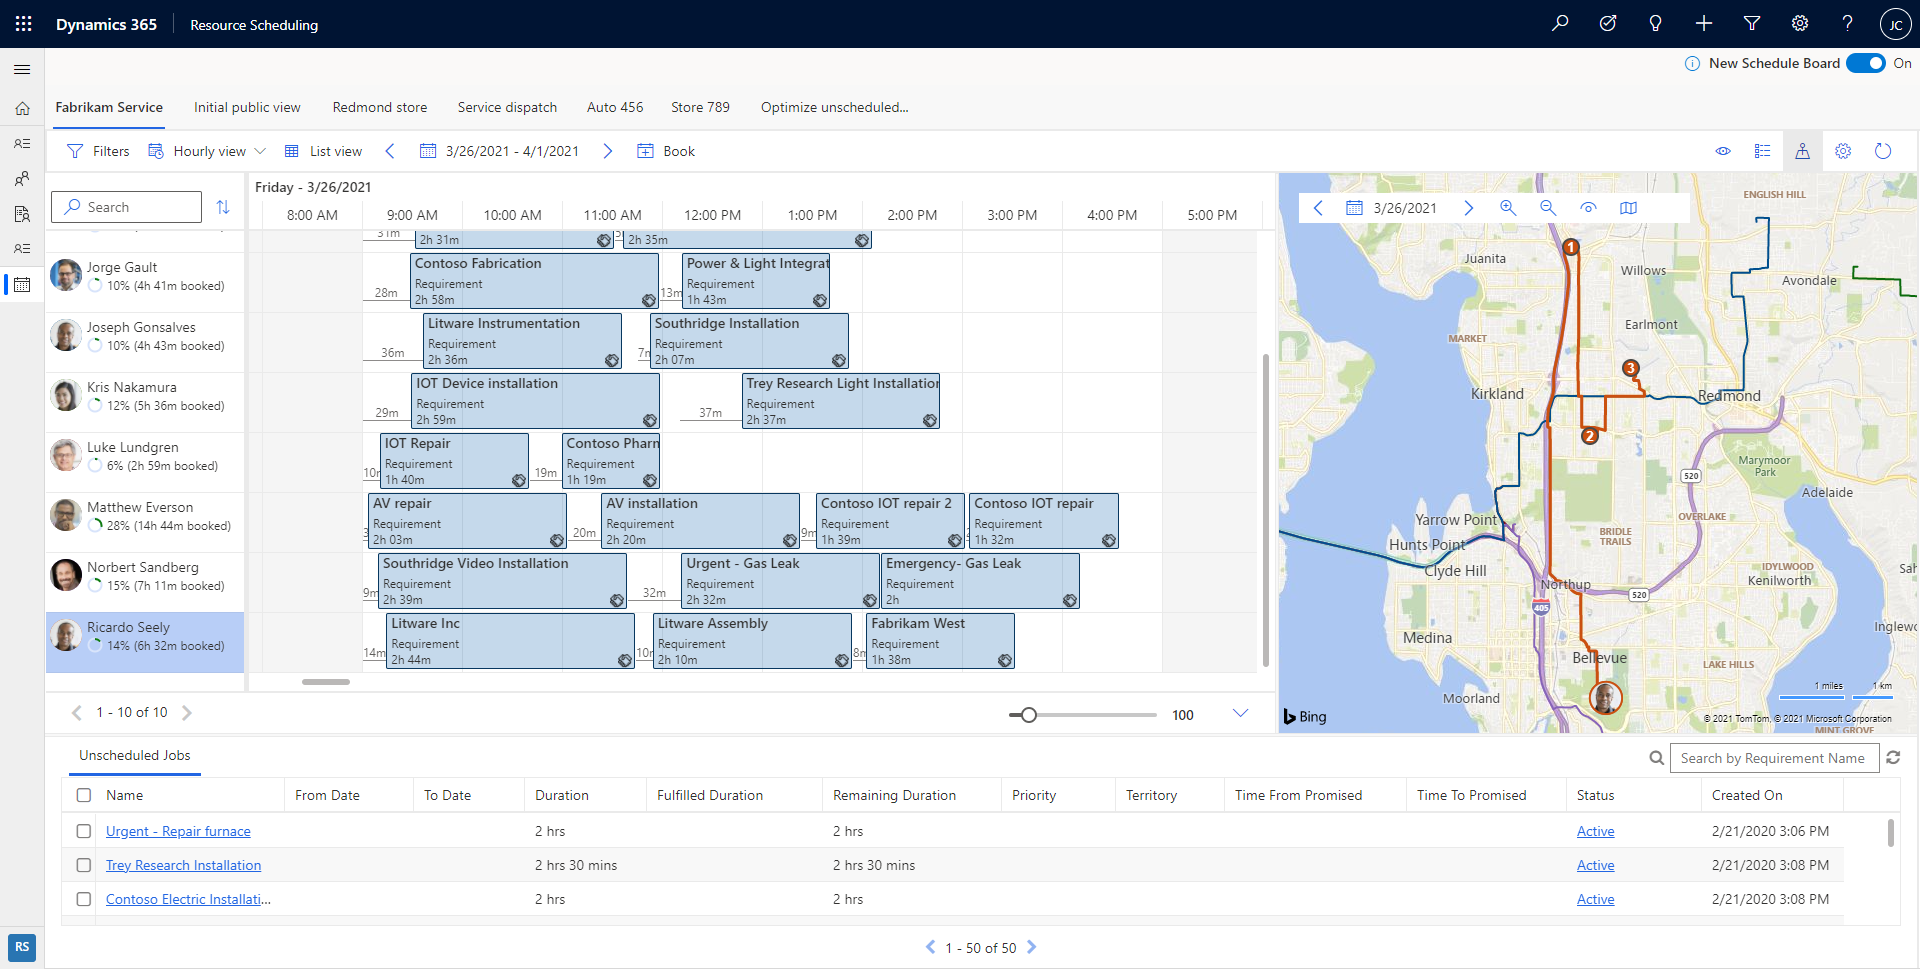Go to previous date range on board
This screenshot has height=969, width=1920.
390,151
